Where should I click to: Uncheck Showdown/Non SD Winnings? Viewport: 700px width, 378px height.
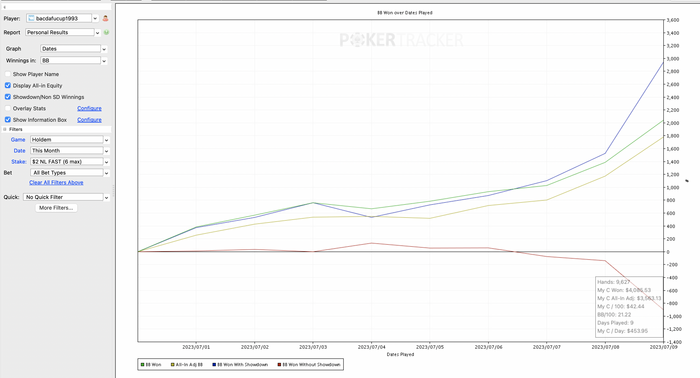(8, 97)
